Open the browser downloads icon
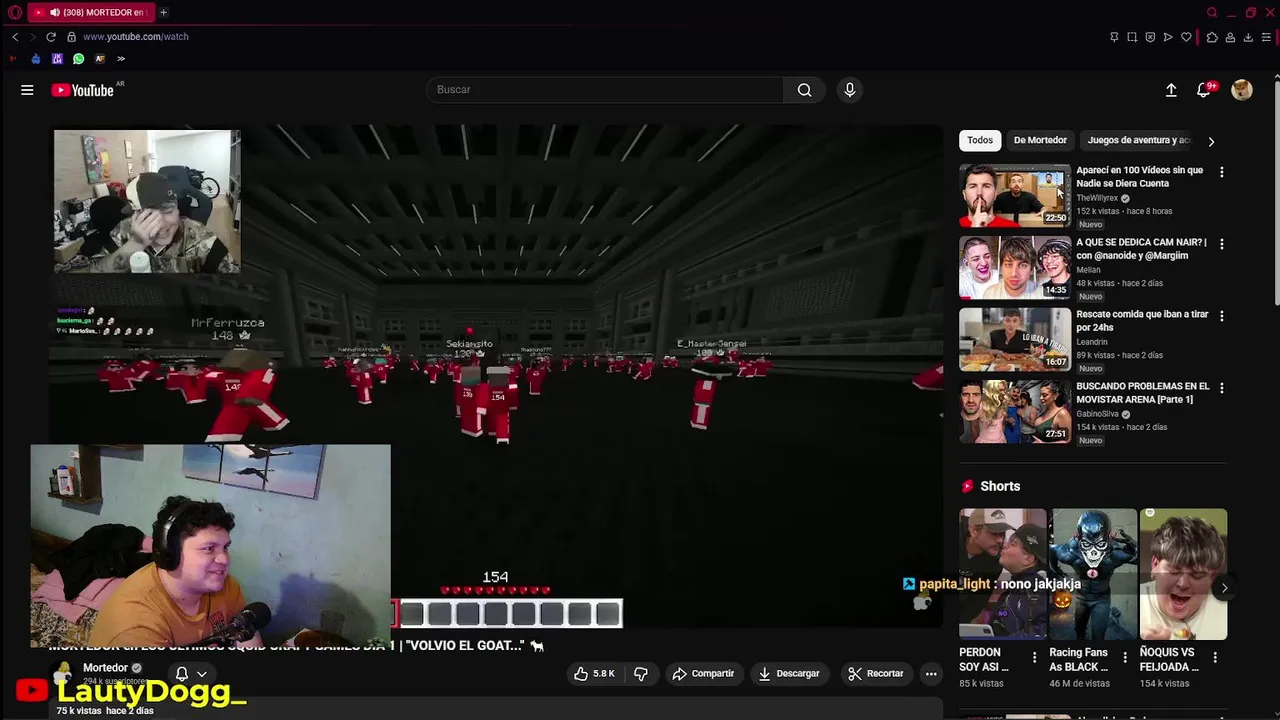This screenshot has height=720, width=1280. coord(1248,37)
